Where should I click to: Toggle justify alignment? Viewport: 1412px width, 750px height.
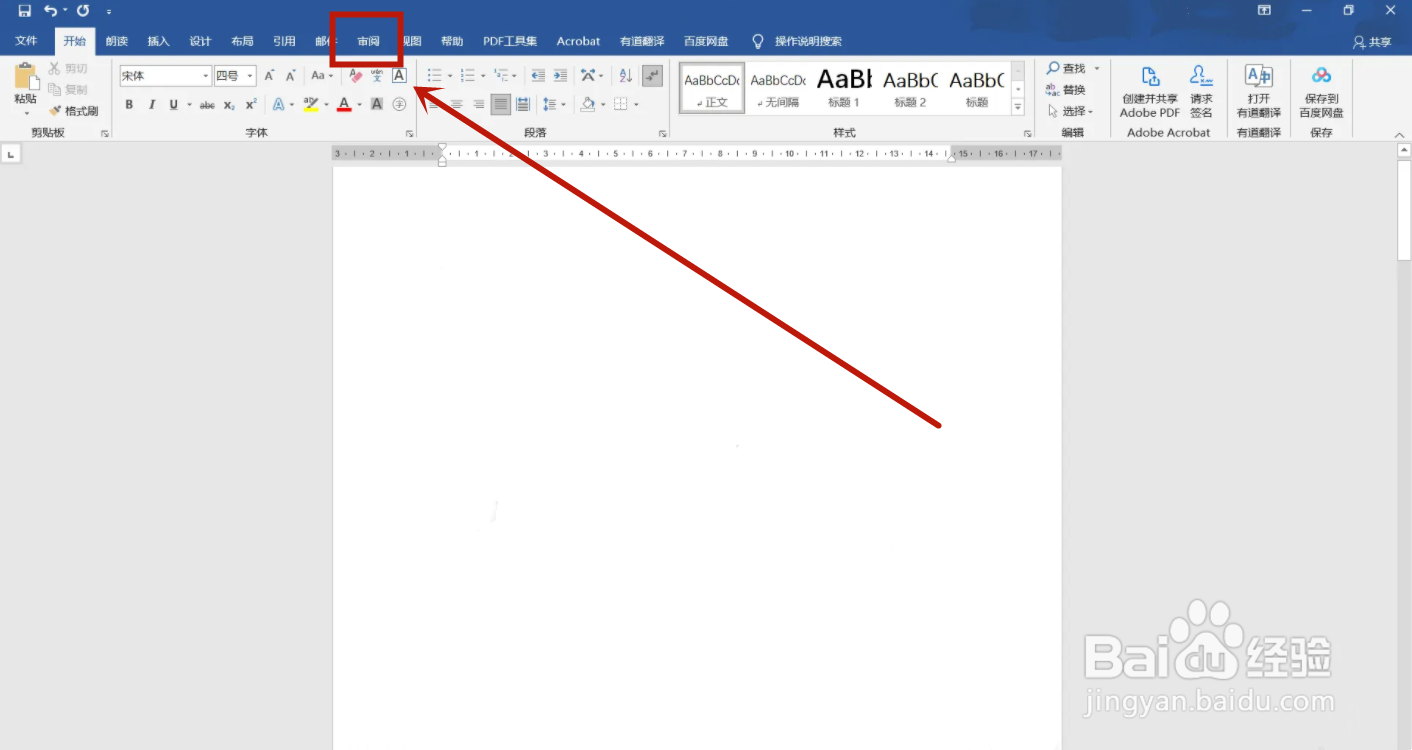tap(500, 104)
